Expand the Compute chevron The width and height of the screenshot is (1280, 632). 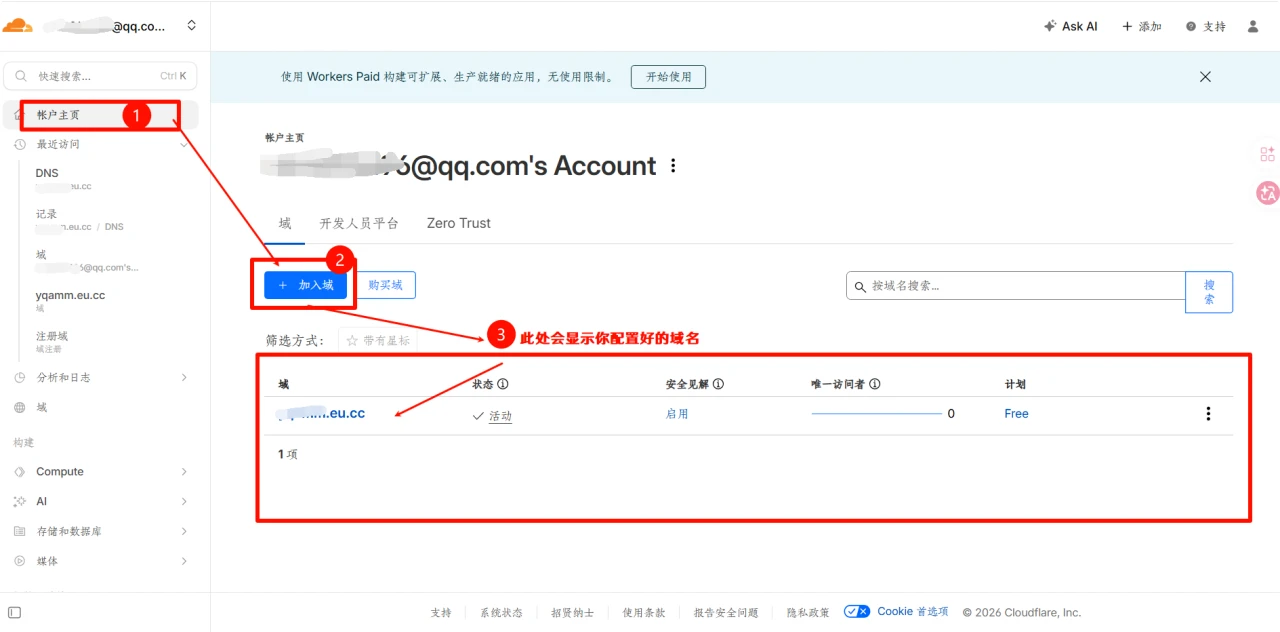[x=184, y=472]
